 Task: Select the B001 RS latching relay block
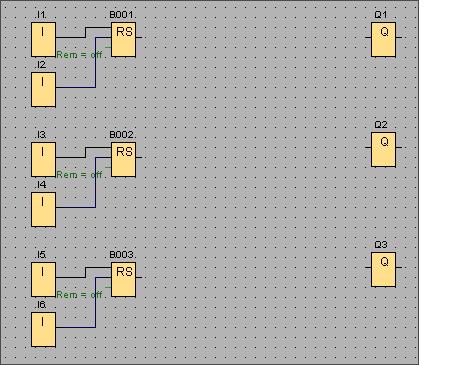tap(123, 39)
